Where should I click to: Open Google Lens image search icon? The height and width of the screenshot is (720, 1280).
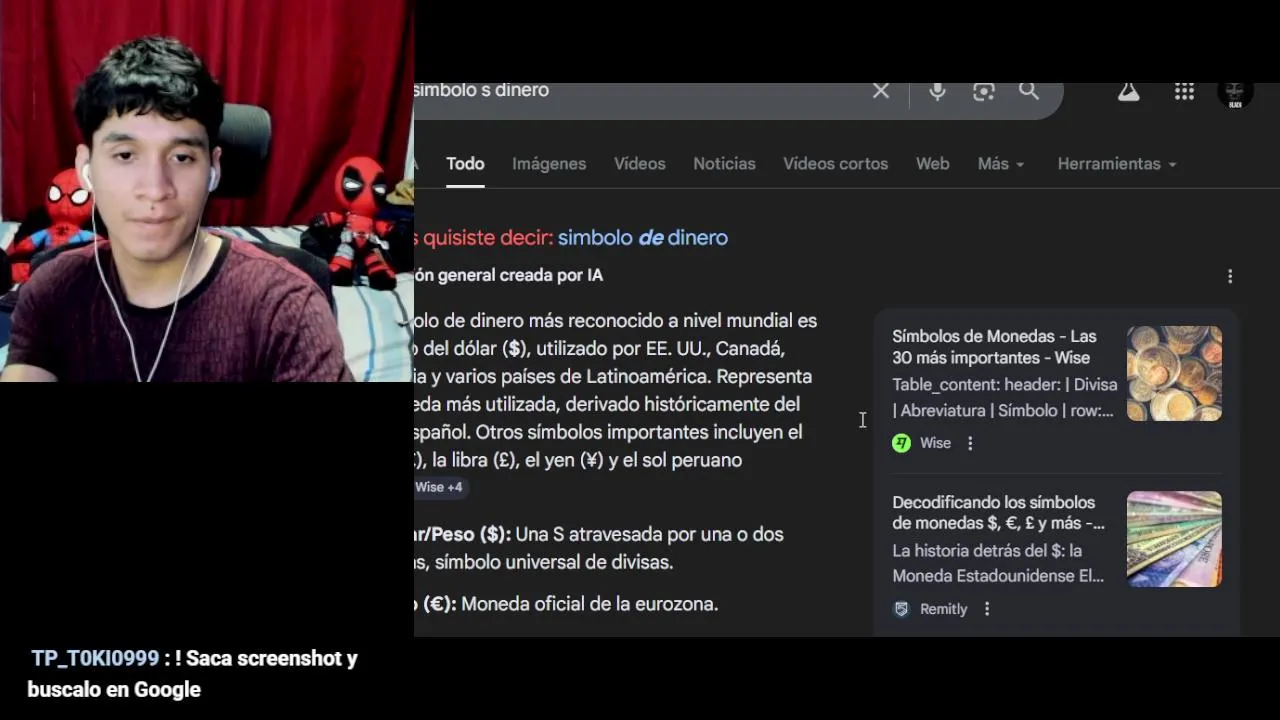tap(984, 91)
